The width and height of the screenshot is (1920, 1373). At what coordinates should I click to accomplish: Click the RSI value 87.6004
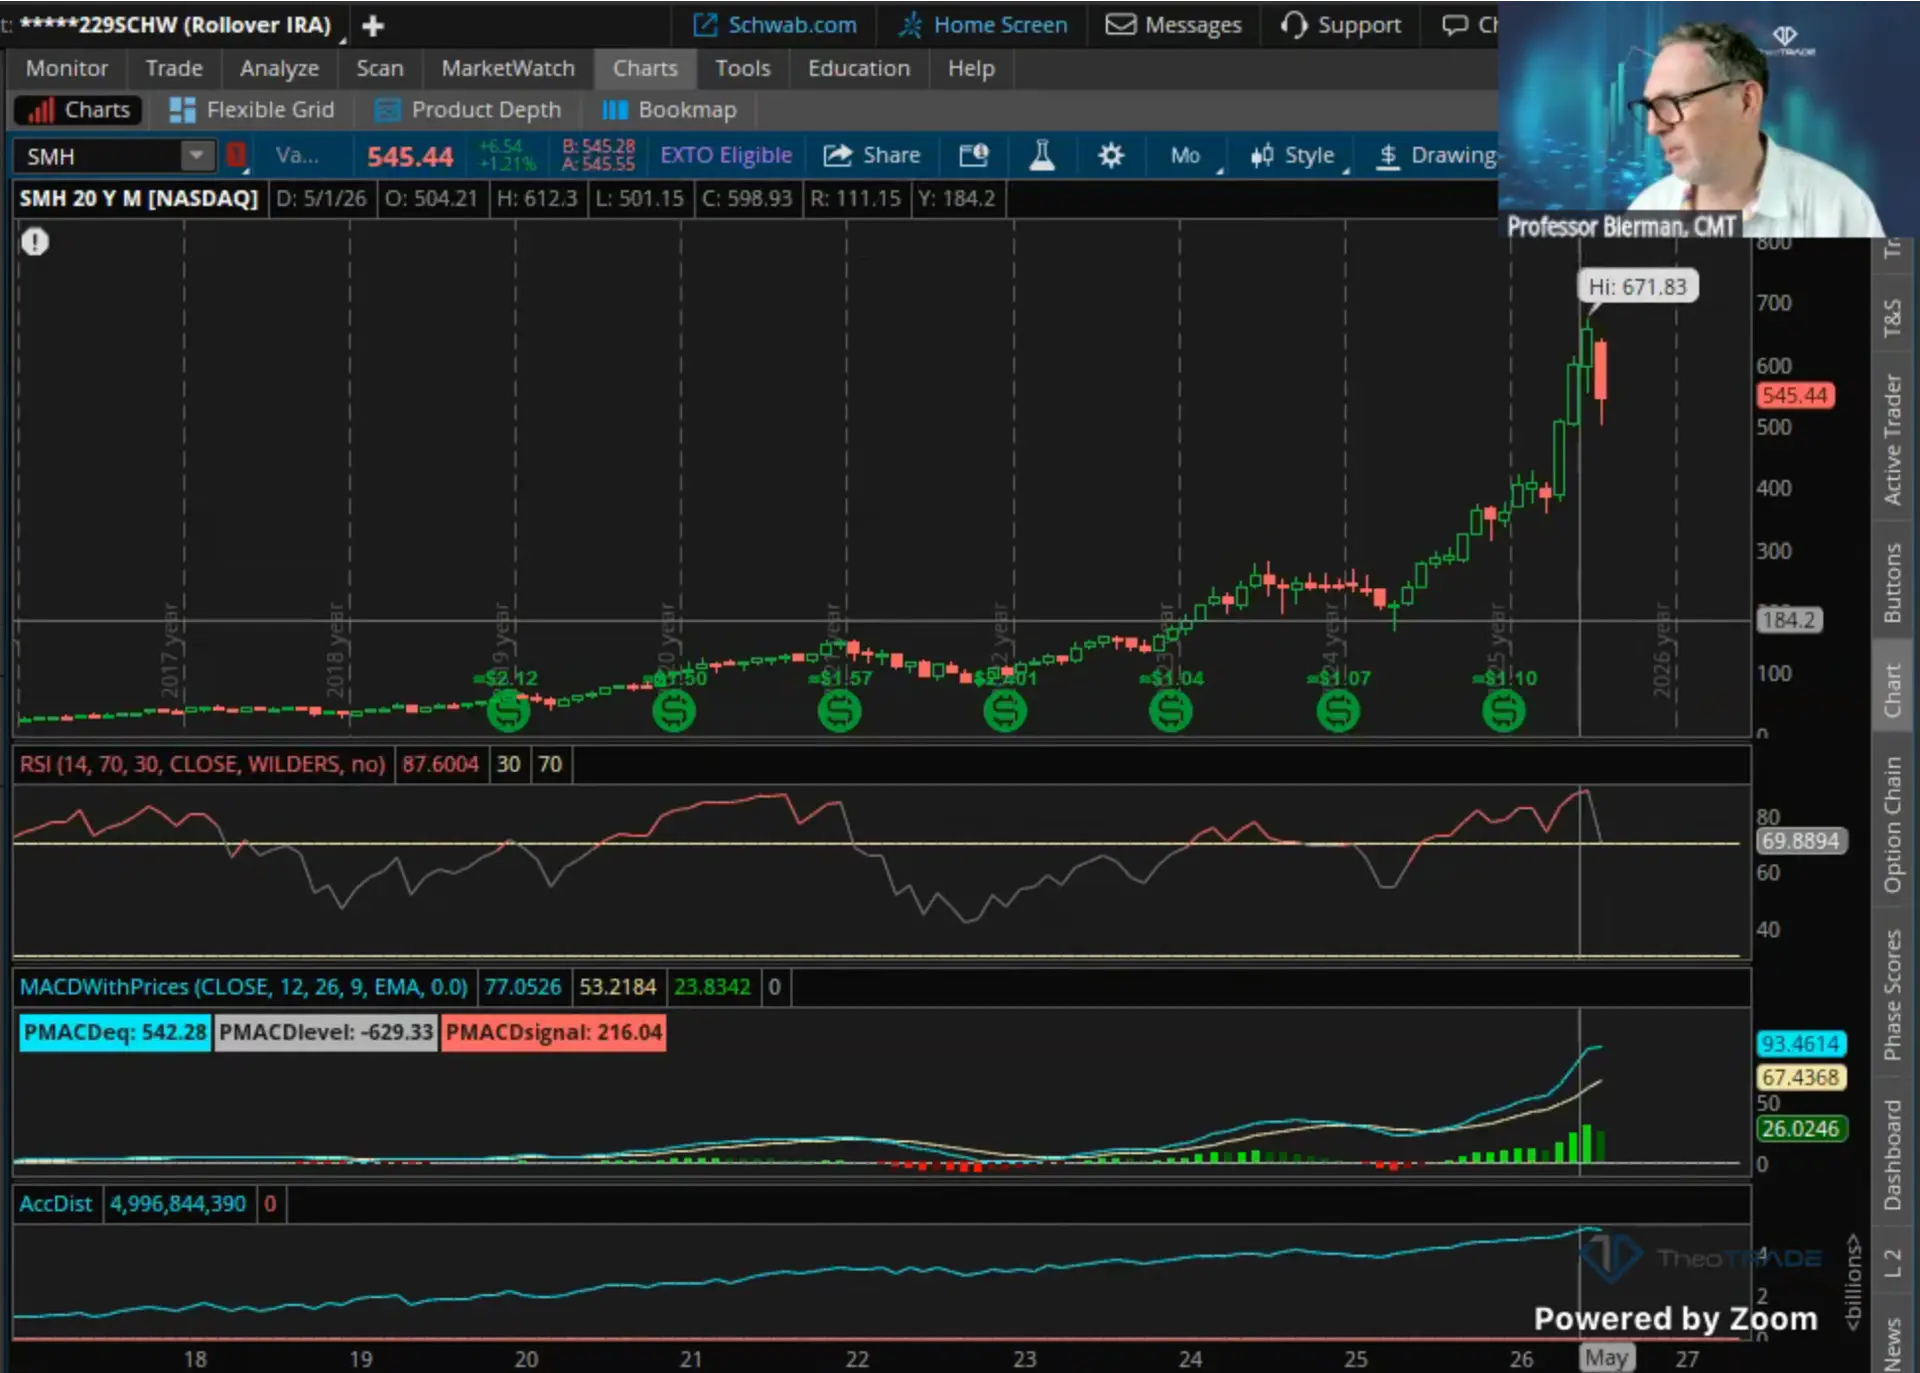pyautogui.click(x=440, y=764)
